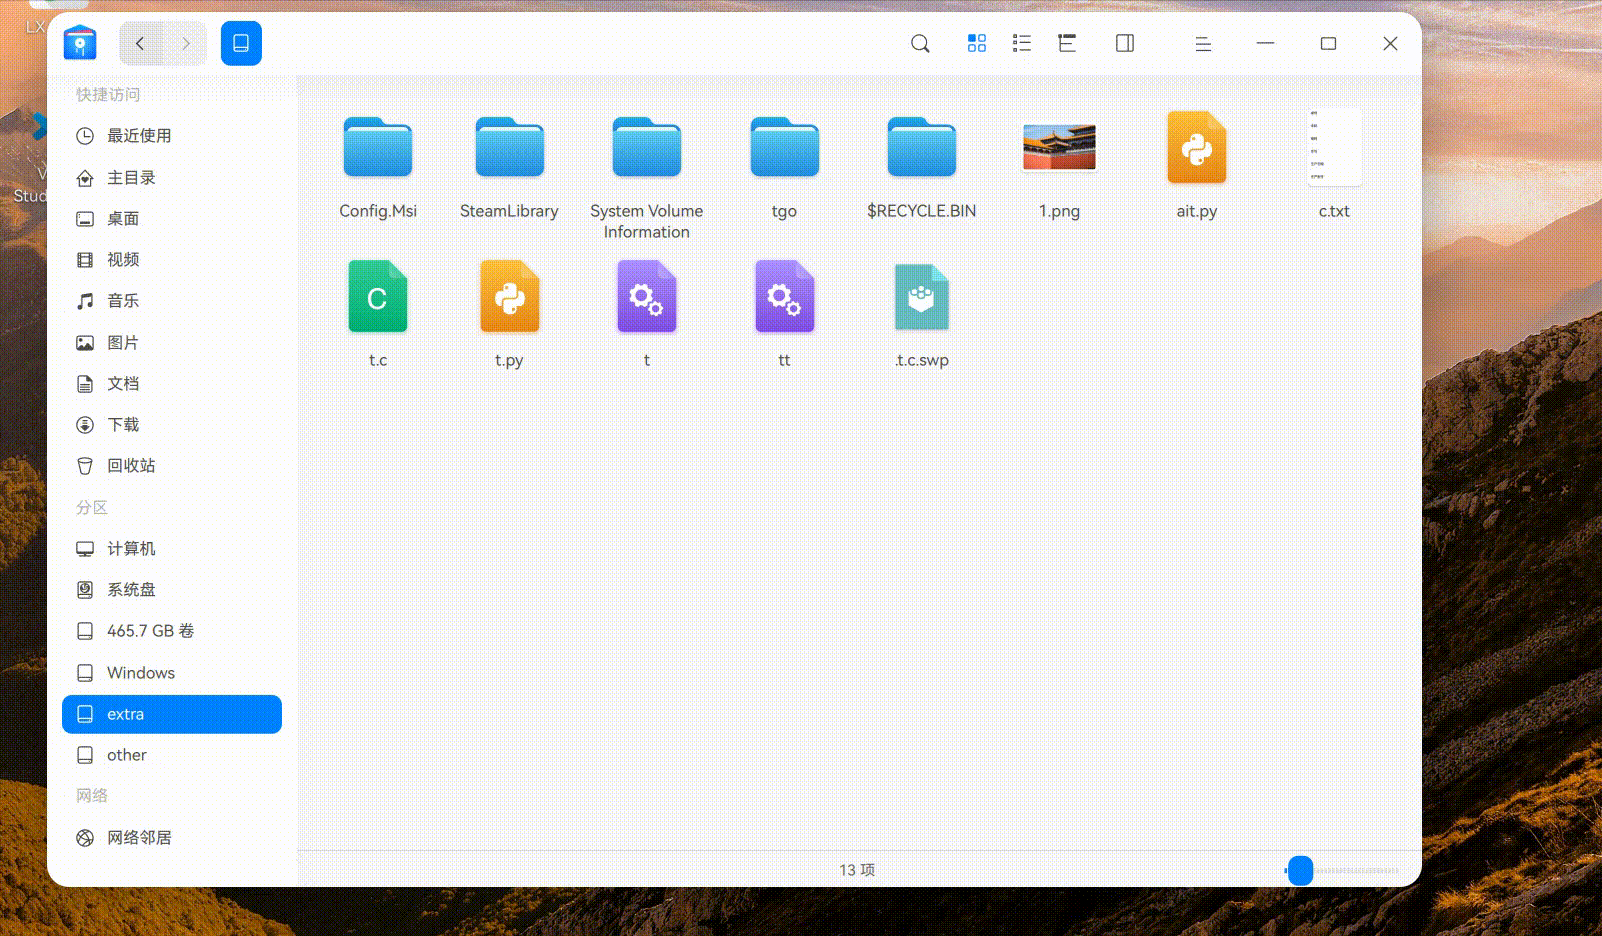
Task: Select the Config.Msi folder icon
Action: 378,147
